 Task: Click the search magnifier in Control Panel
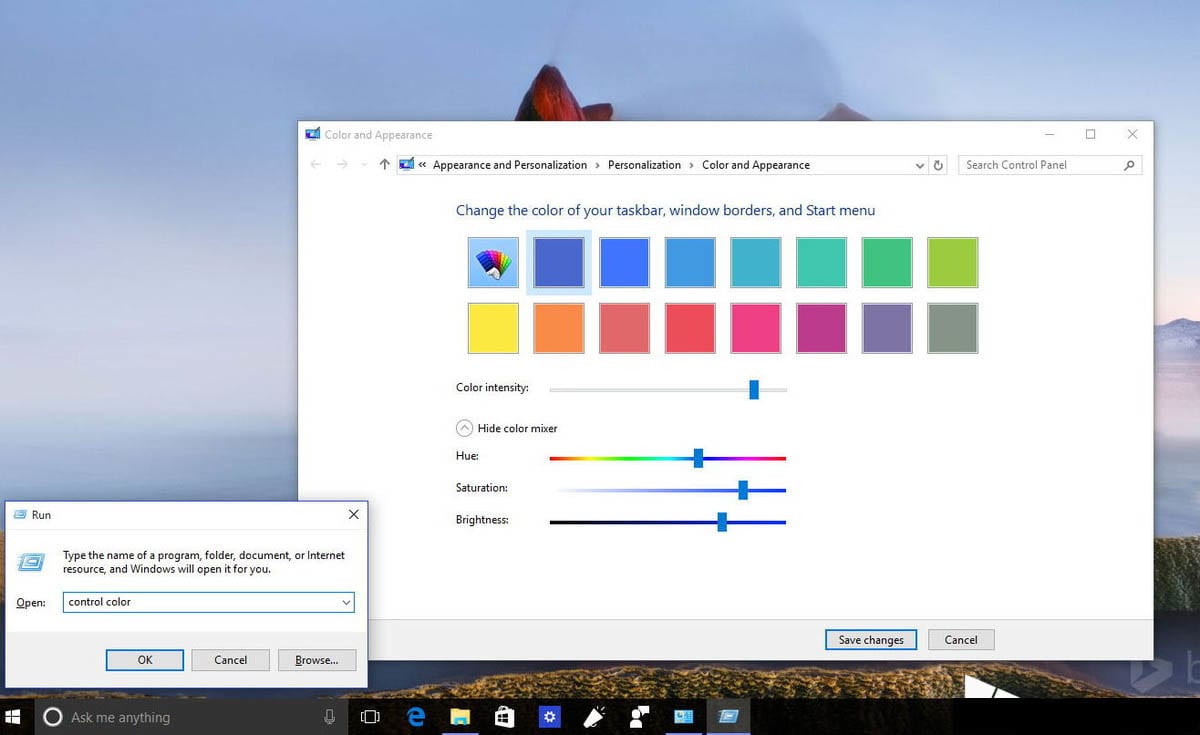(1129, 165)
